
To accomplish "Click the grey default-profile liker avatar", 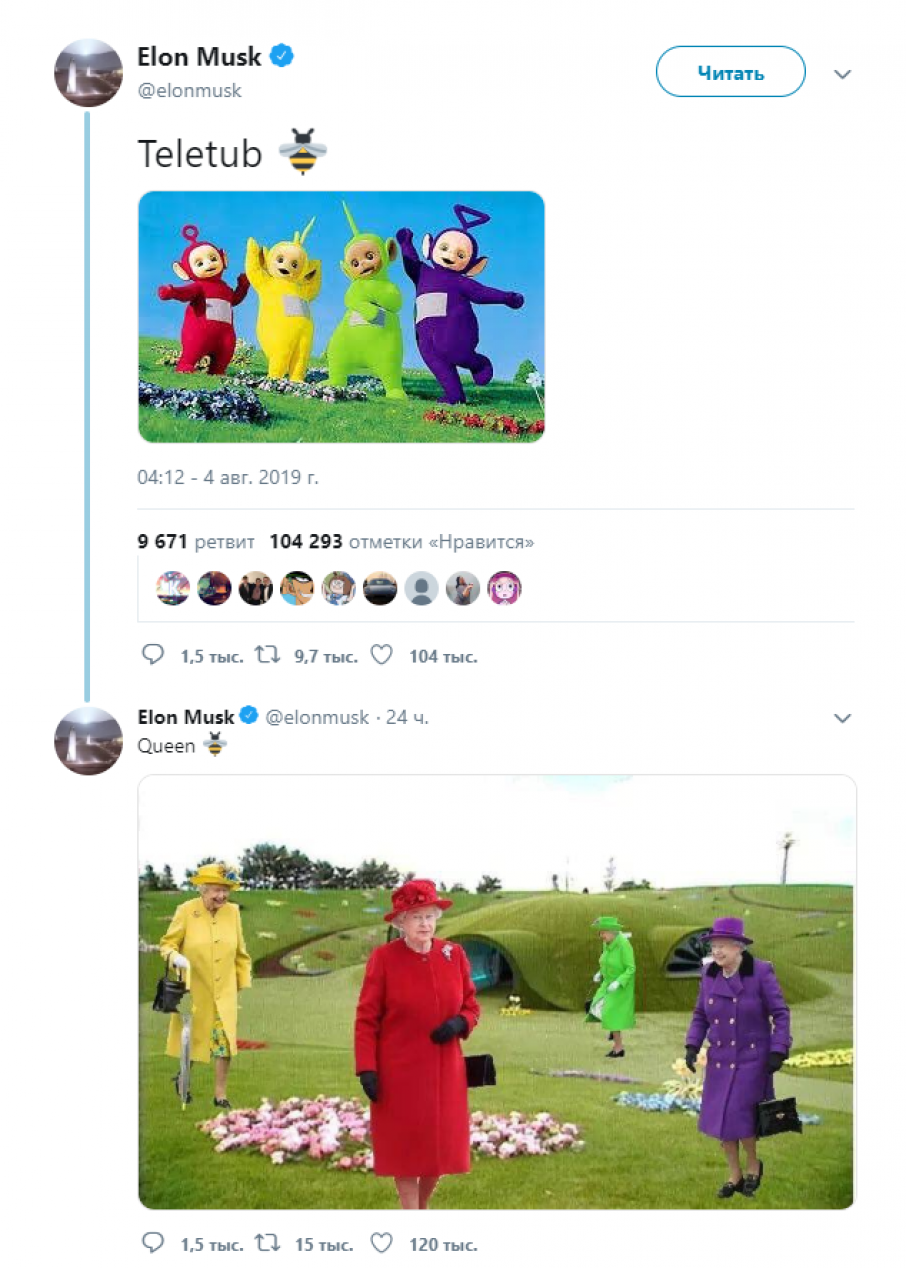I will click(421, 588).
